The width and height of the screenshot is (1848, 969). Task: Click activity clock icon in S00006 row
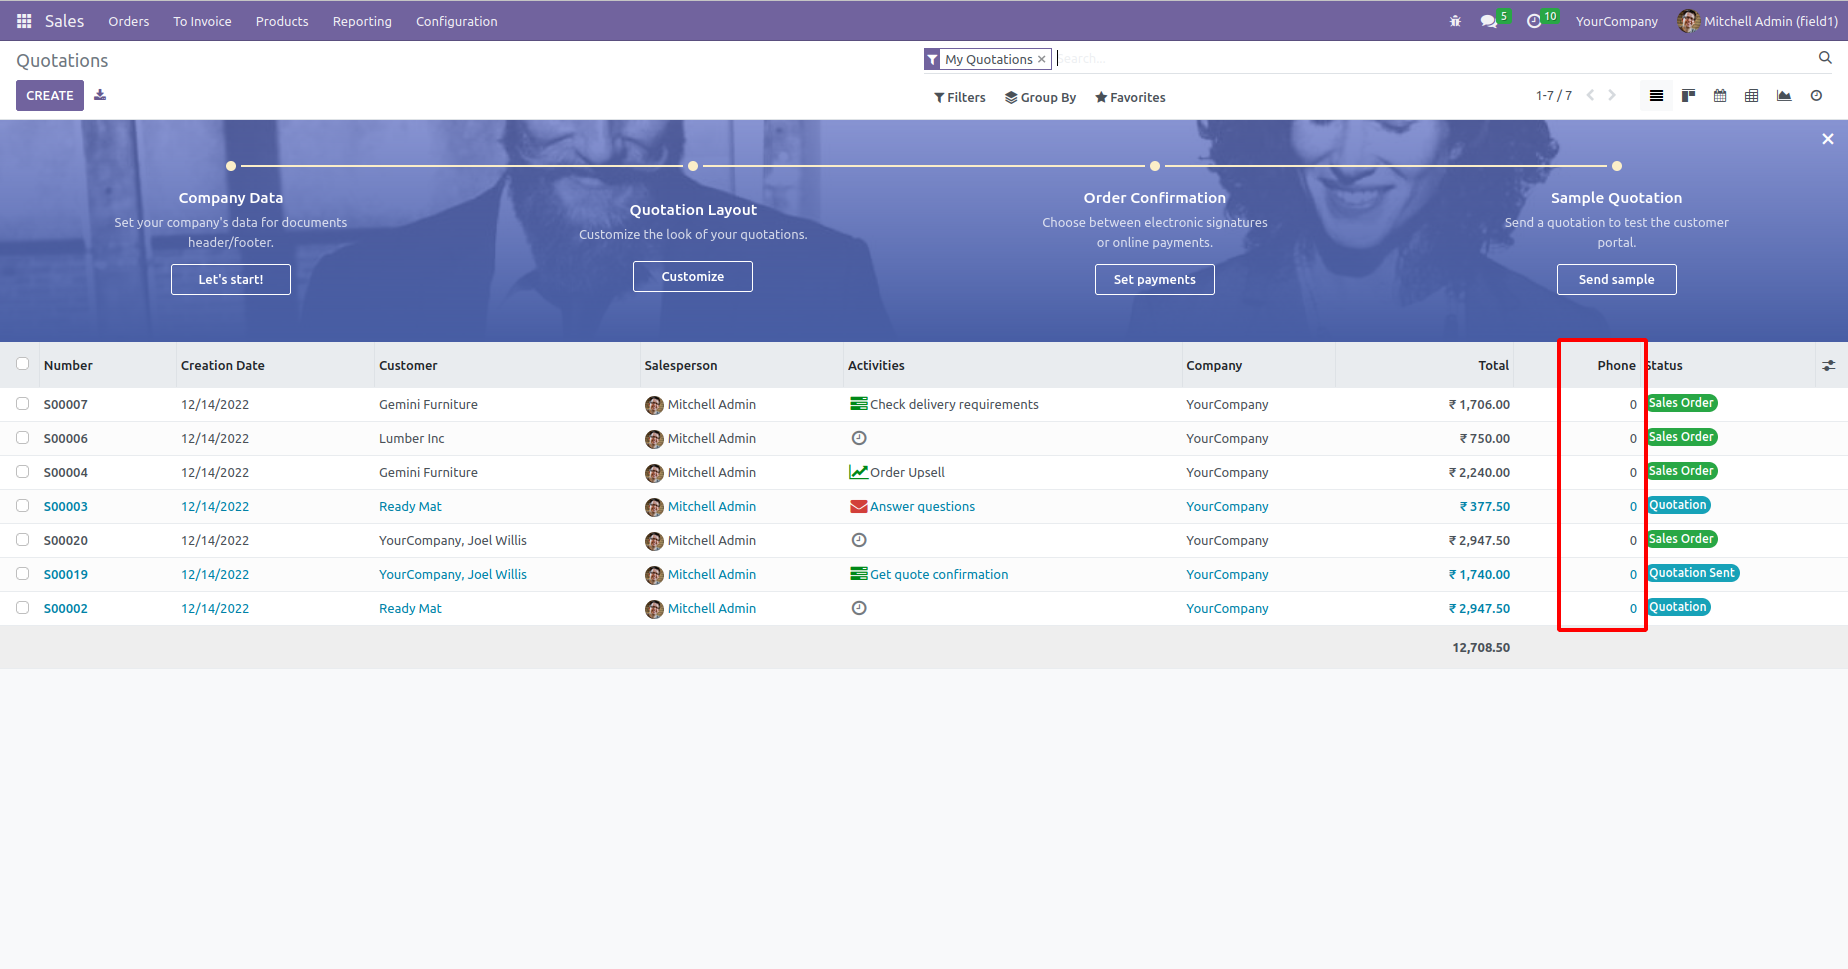pyautogui.click(x=859, y=438)
